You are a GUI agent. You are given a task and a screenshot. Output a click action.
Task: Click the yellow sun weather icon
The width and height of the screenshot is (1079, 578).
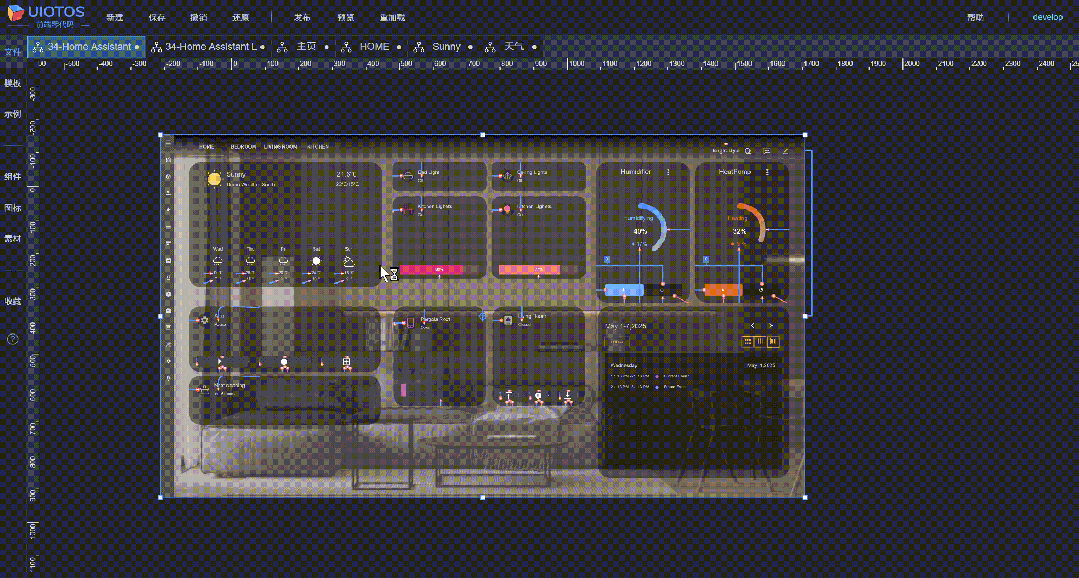point(215,179)
